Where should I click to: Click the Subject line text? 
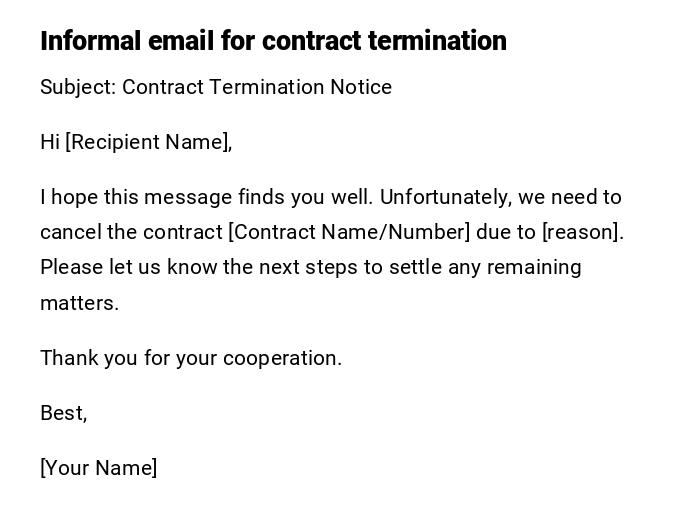215,87
